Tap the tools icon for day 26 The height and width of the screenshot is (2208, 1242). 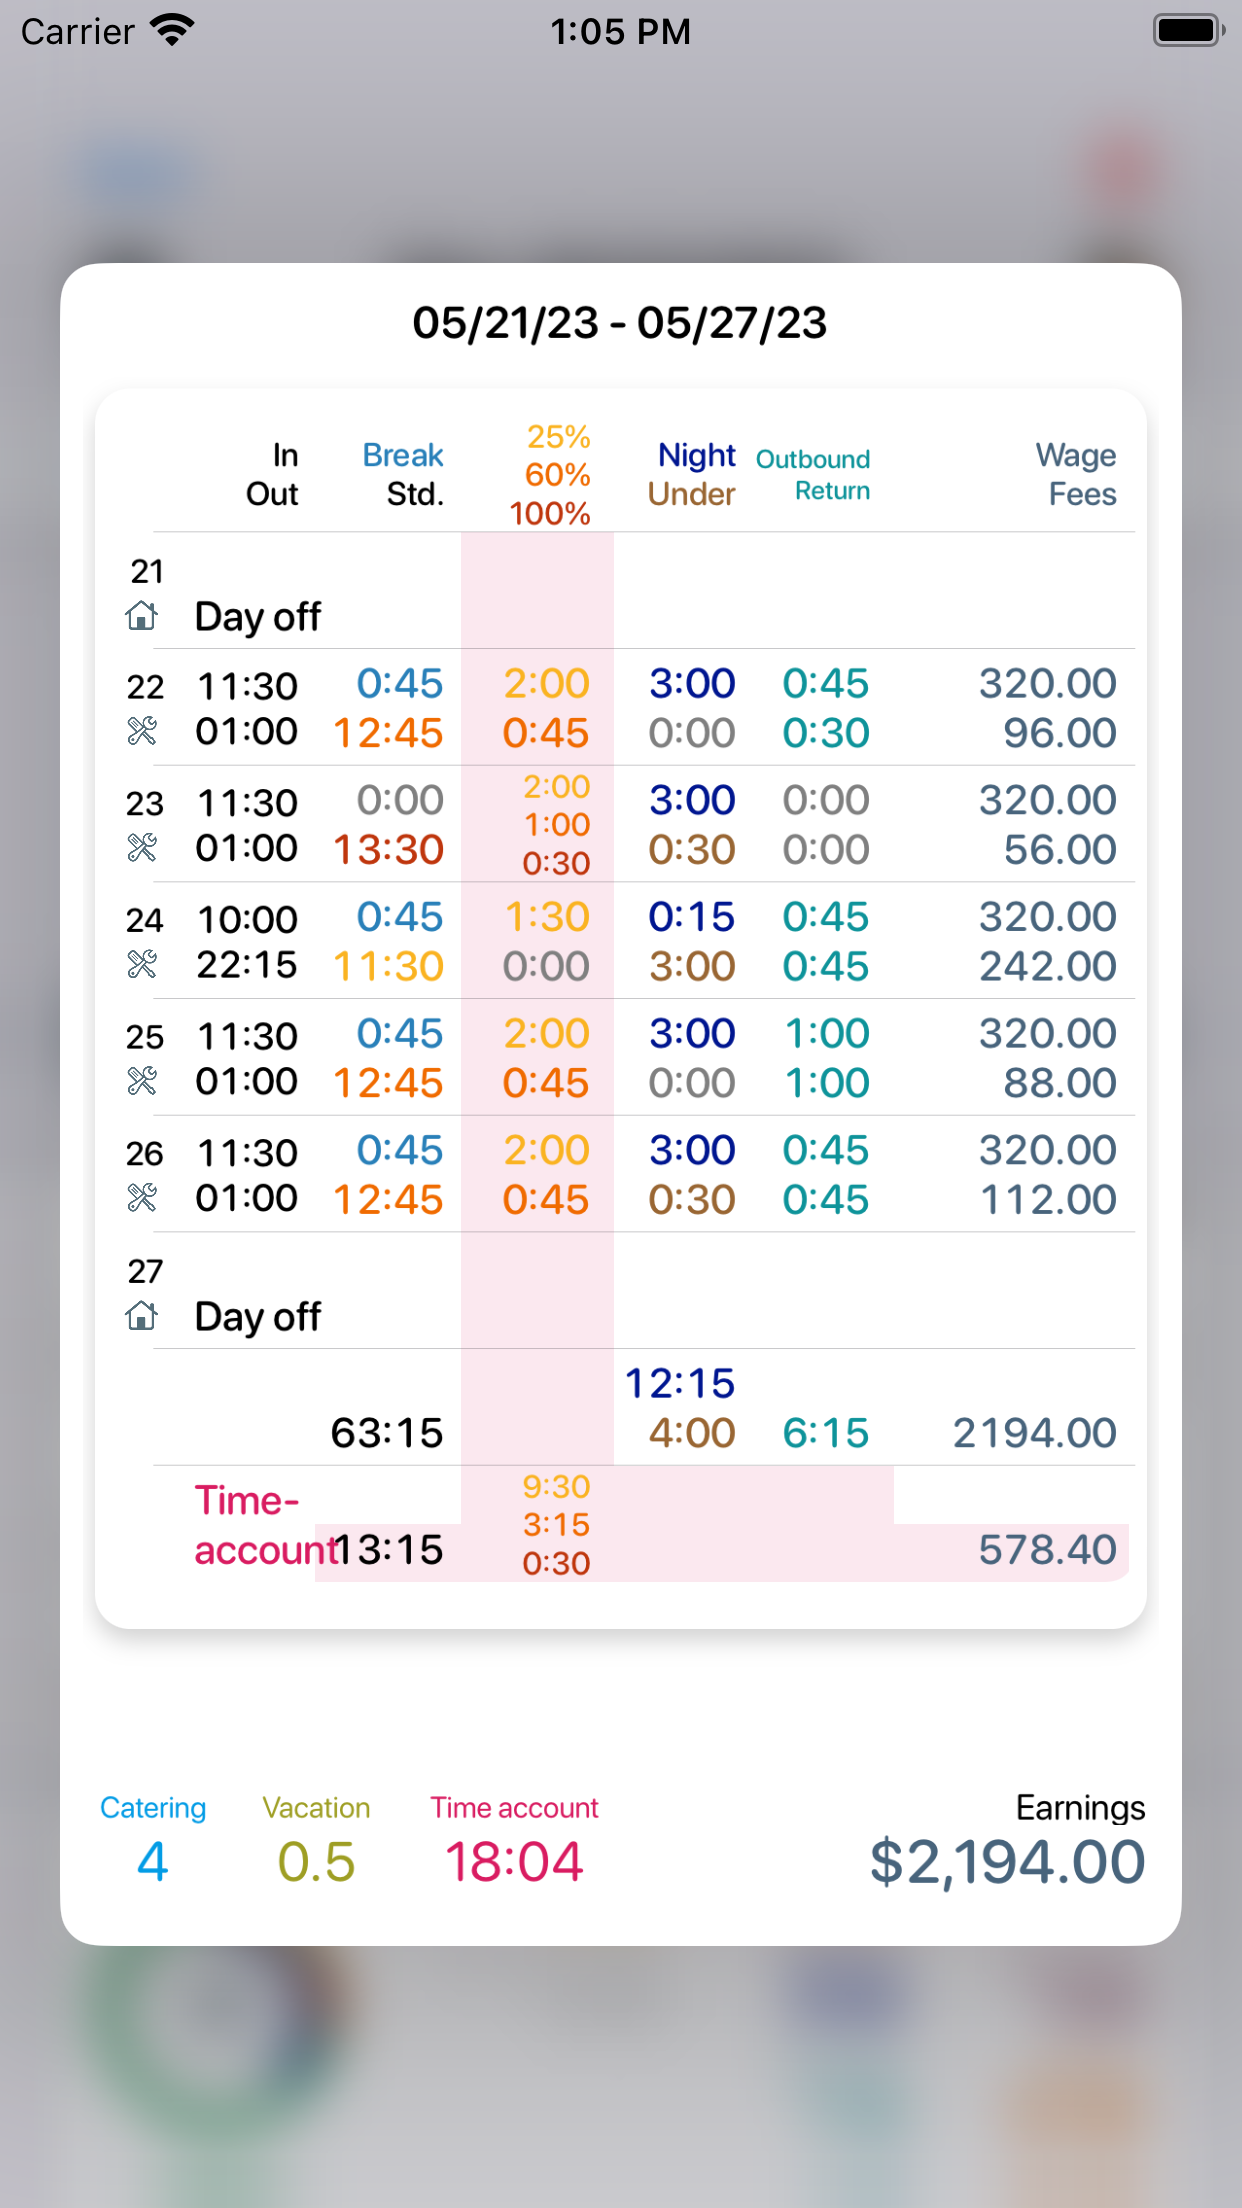click(142, 1198)
